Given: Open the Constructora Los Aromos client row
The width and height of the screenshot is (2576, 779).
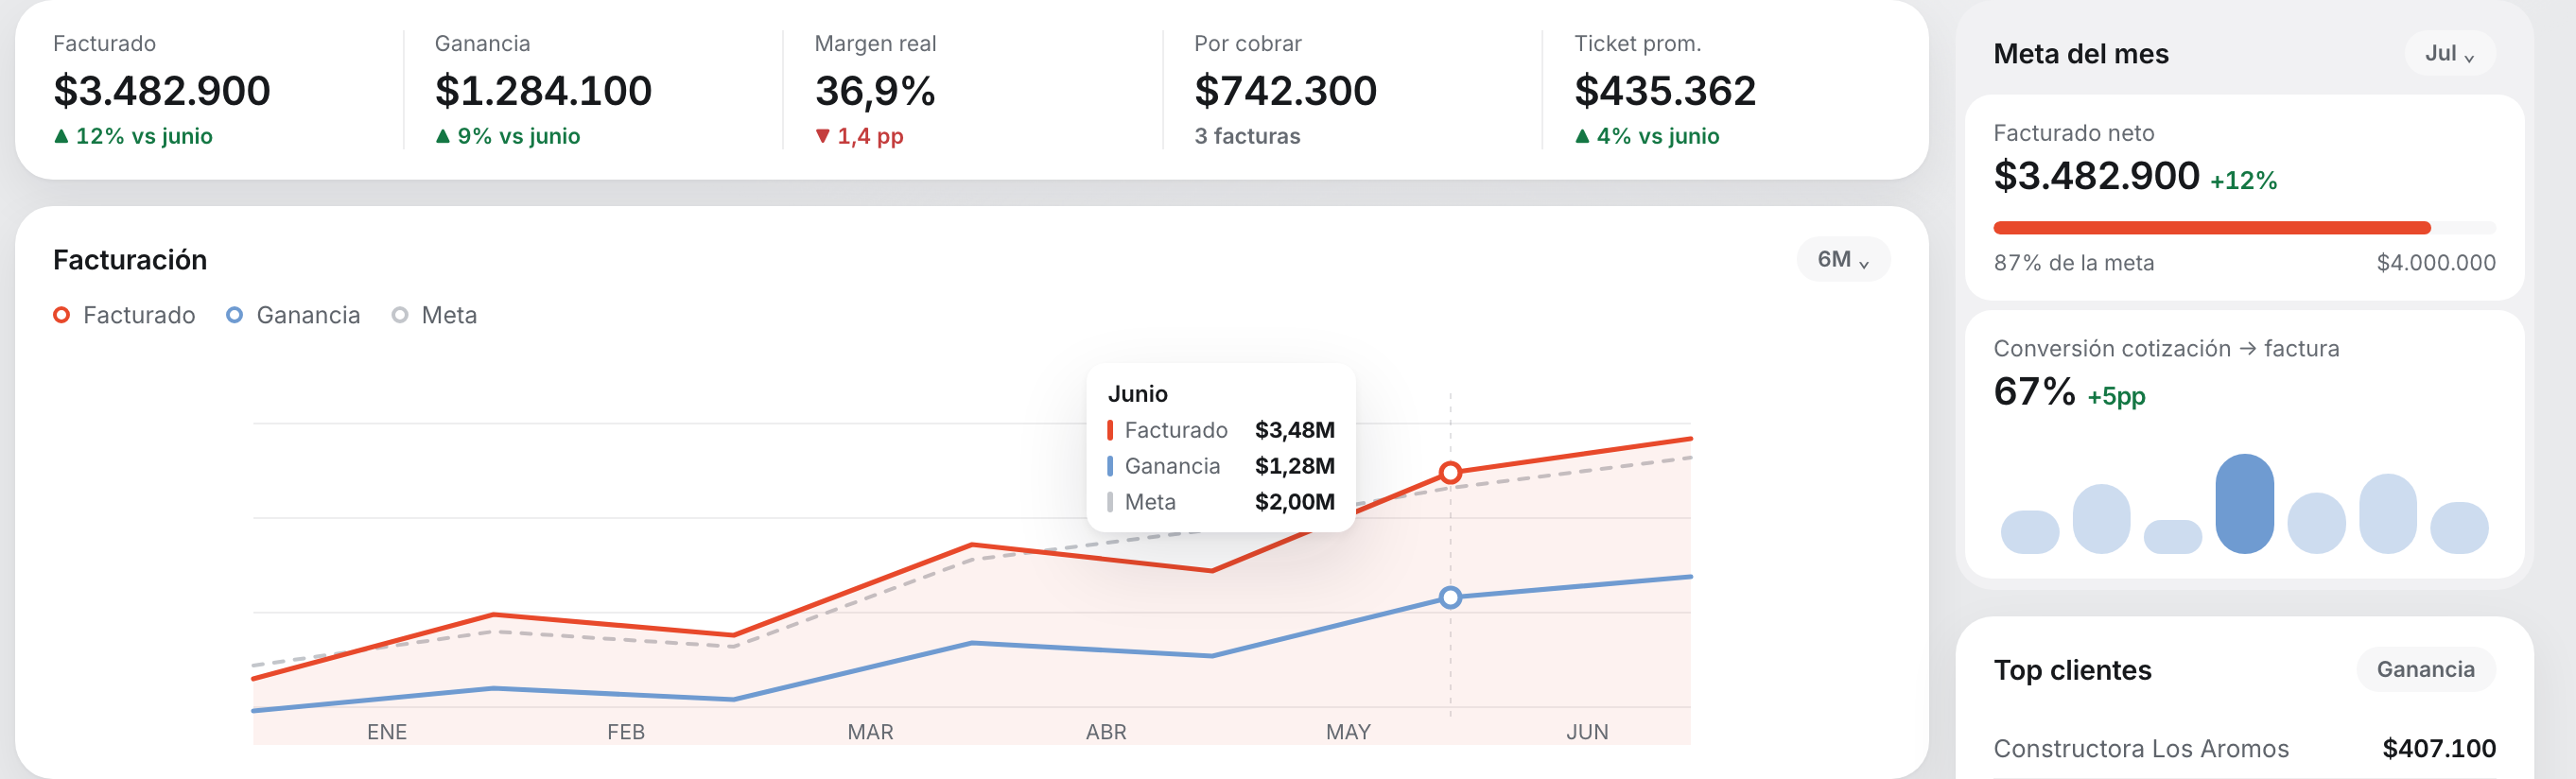Looking at the screenshot, I should coord(2244,748).
